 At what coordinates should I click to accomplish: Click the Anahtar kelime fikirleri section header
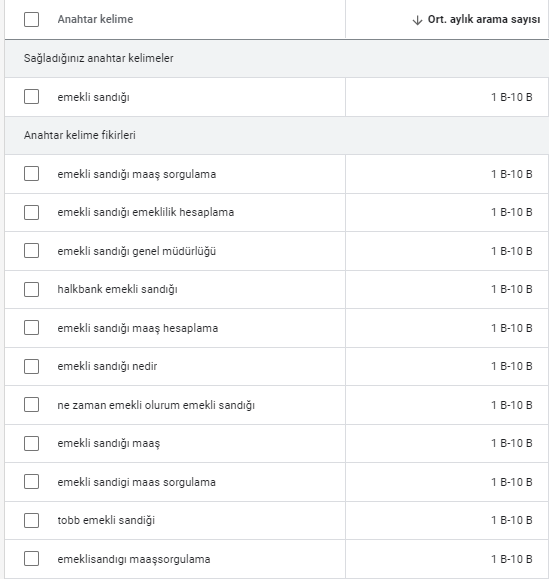[x=80, y=135]
